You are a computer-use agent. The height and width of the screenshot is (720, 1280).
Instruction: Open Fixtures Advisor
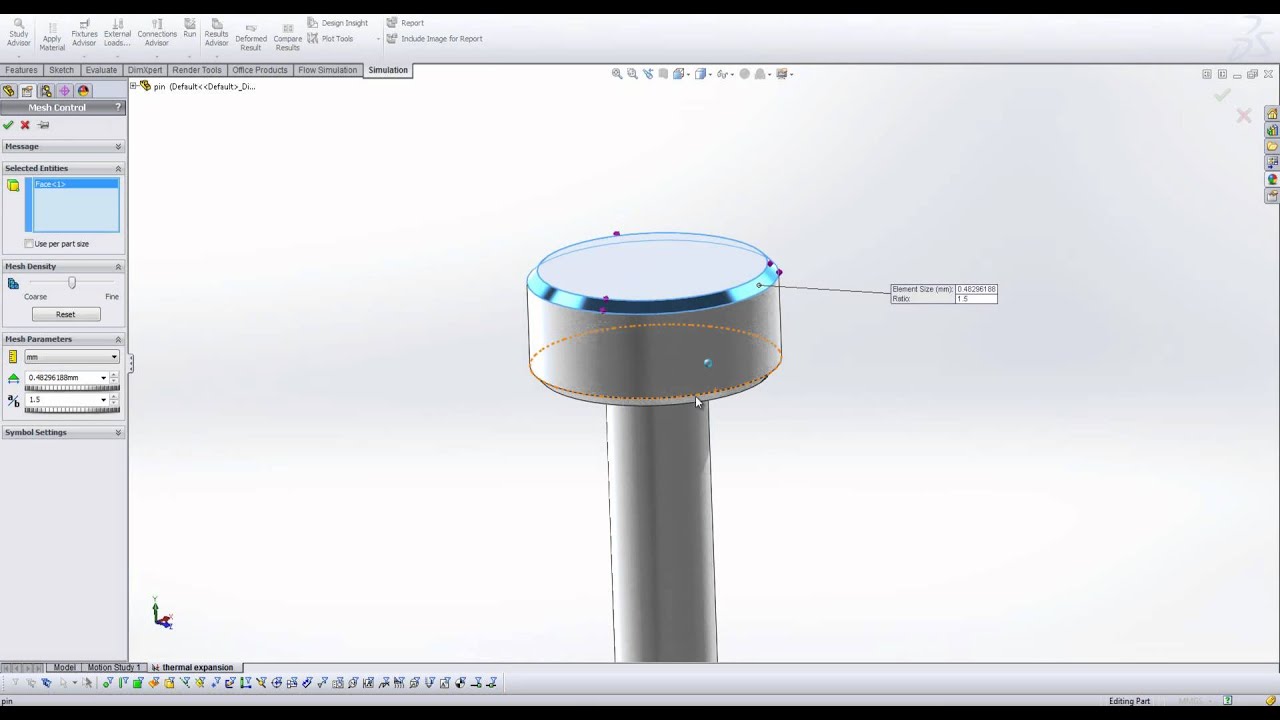point(84,32)
